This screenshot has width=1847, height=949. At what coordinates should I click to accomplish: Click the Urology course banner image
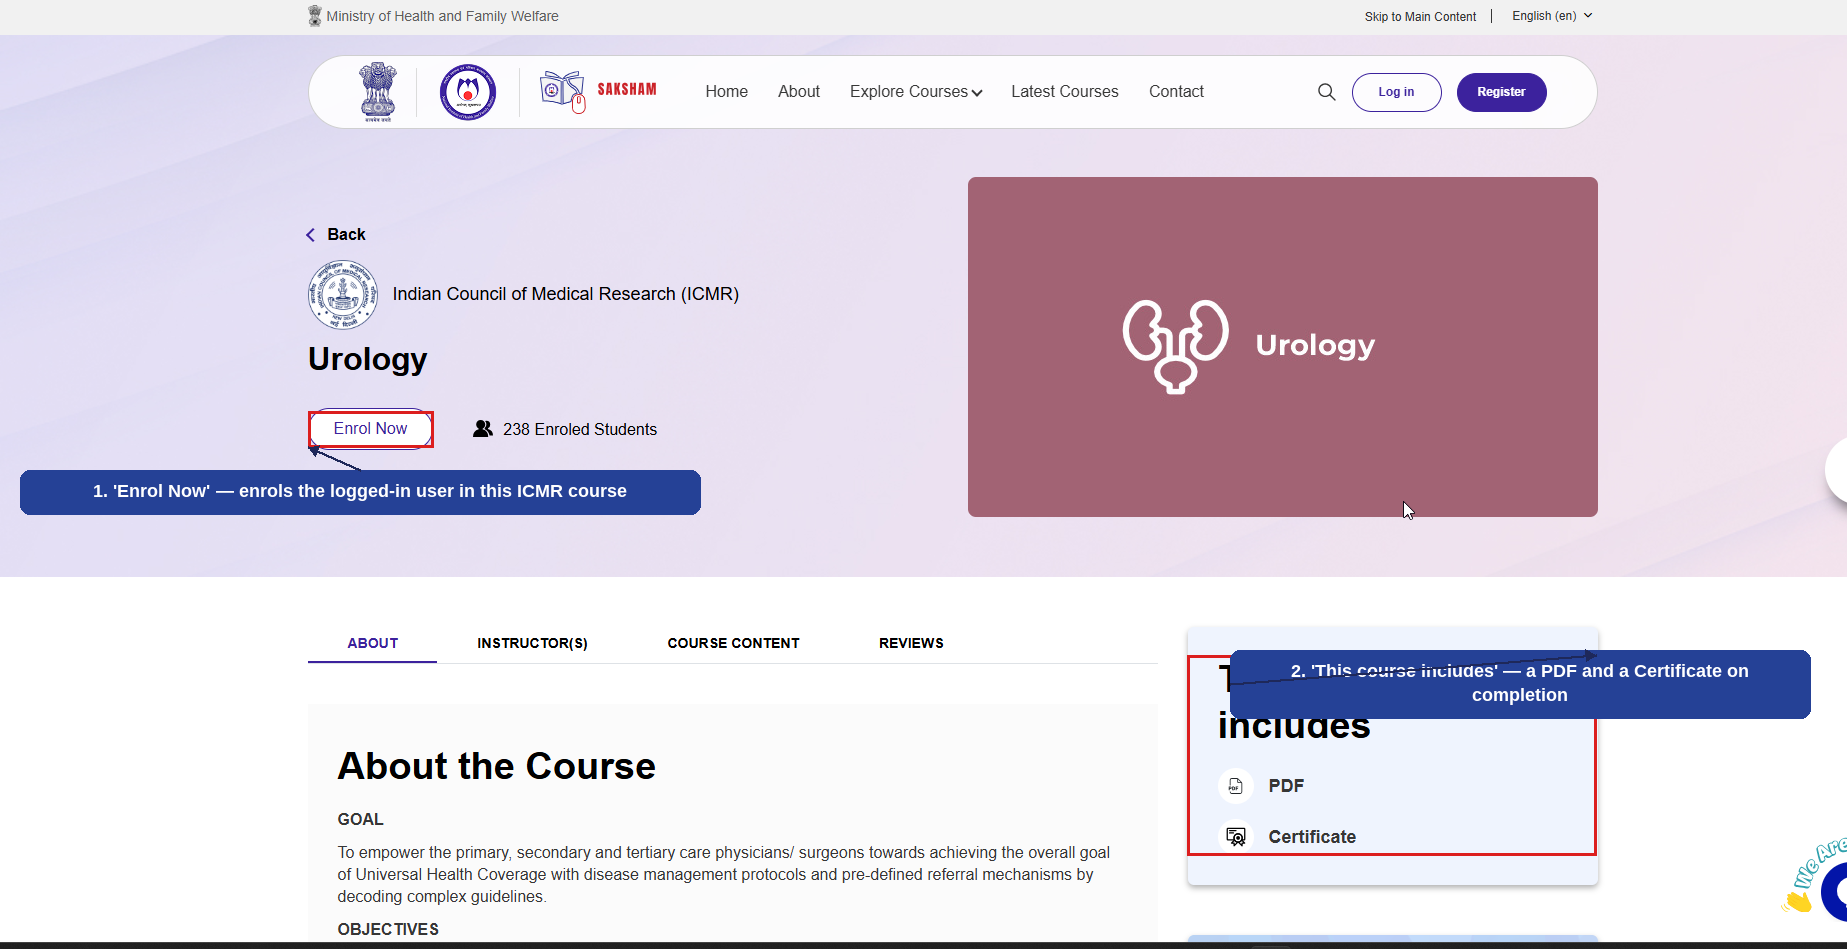click(1282, 347)
